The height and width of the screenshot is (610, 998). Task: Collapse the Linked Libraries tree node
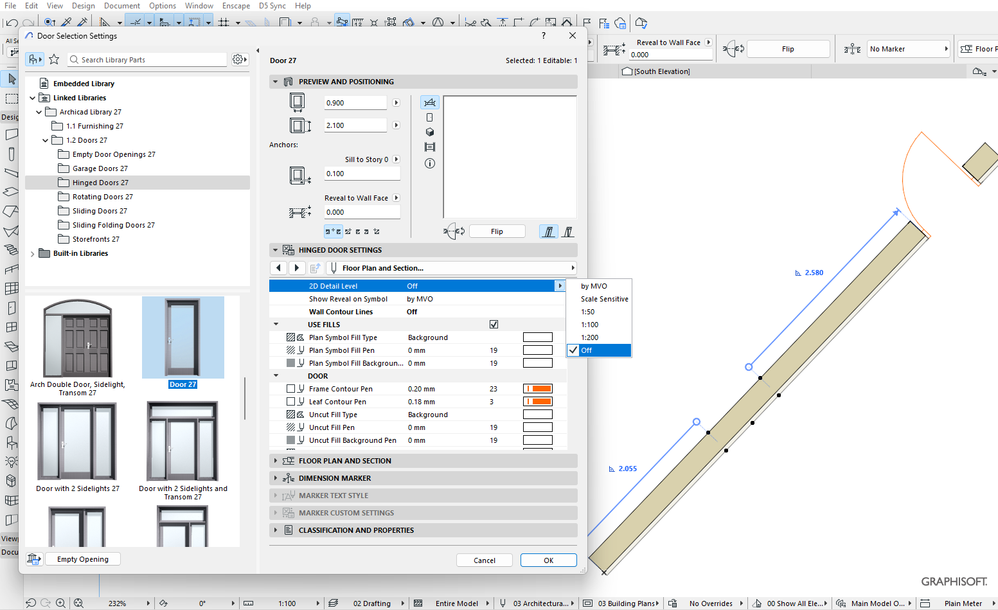tap(32, 98)
